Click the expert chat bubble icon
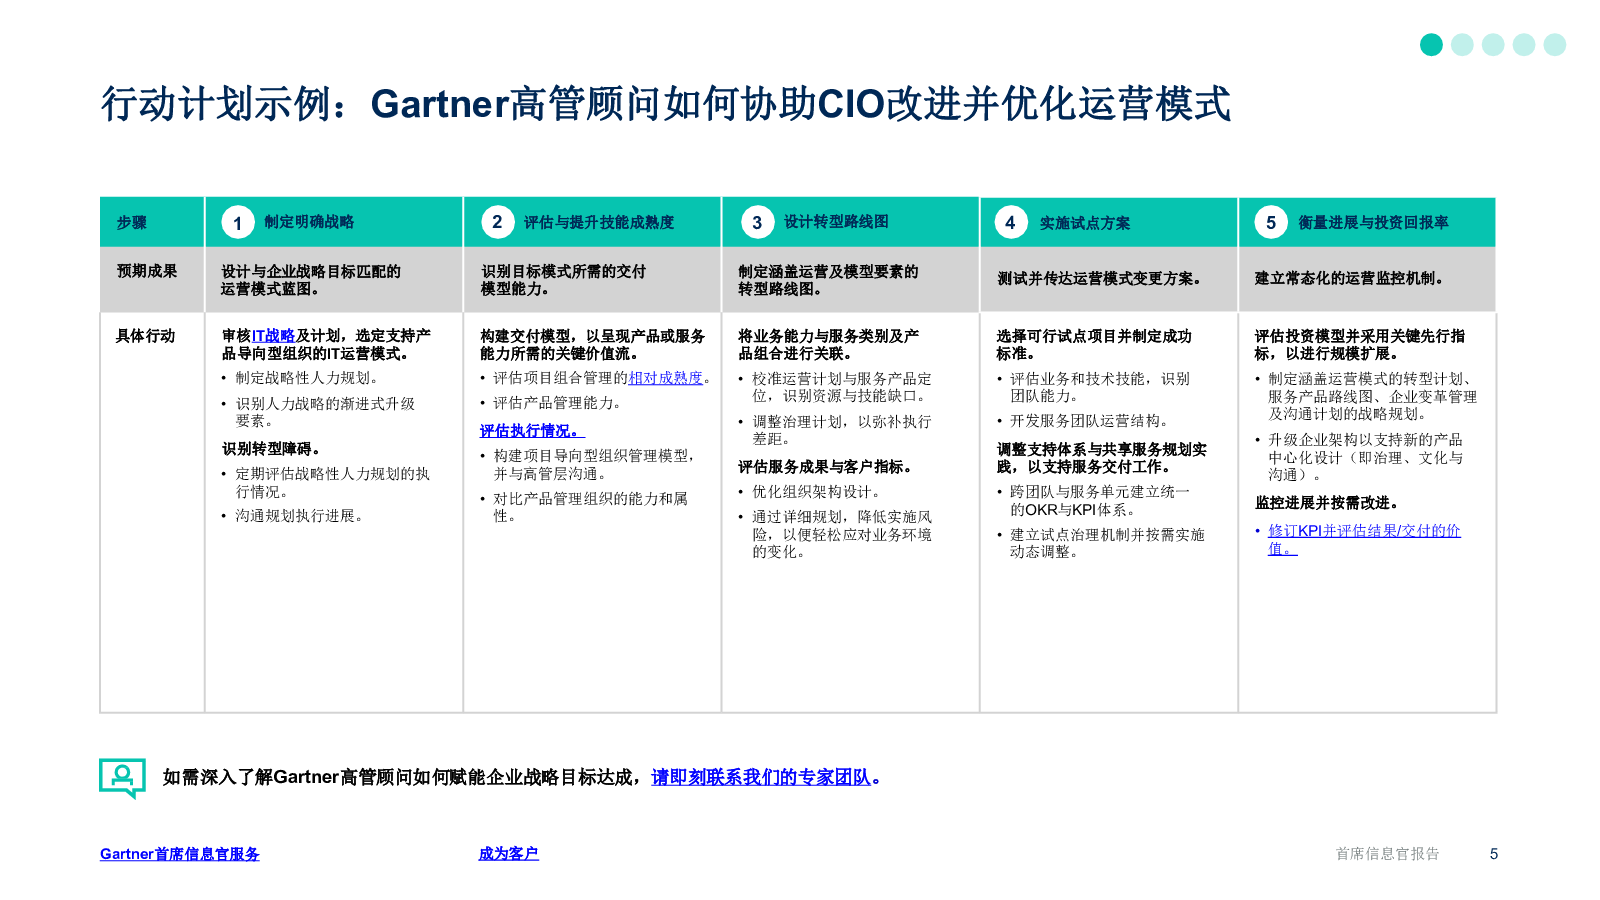 pos(123,777)
